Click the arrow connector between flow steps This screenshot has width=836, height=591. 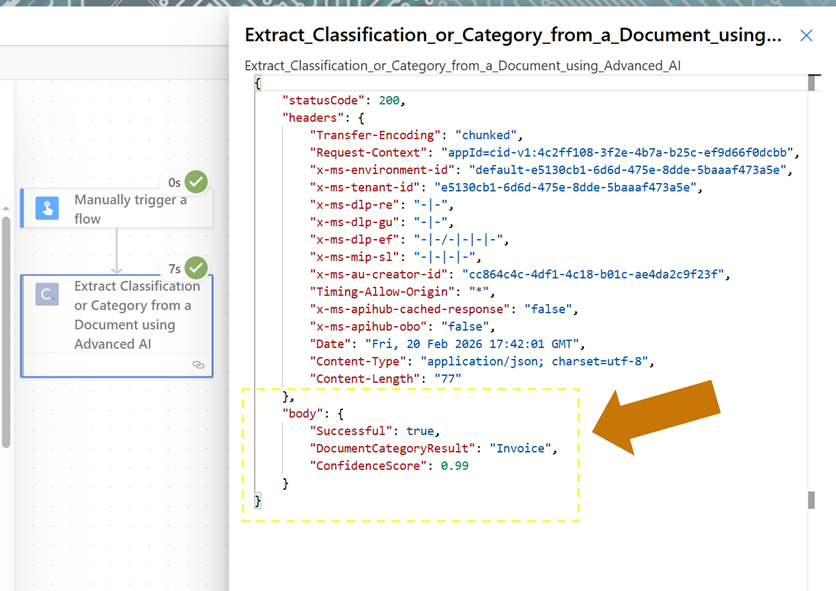tap(117, 250)
